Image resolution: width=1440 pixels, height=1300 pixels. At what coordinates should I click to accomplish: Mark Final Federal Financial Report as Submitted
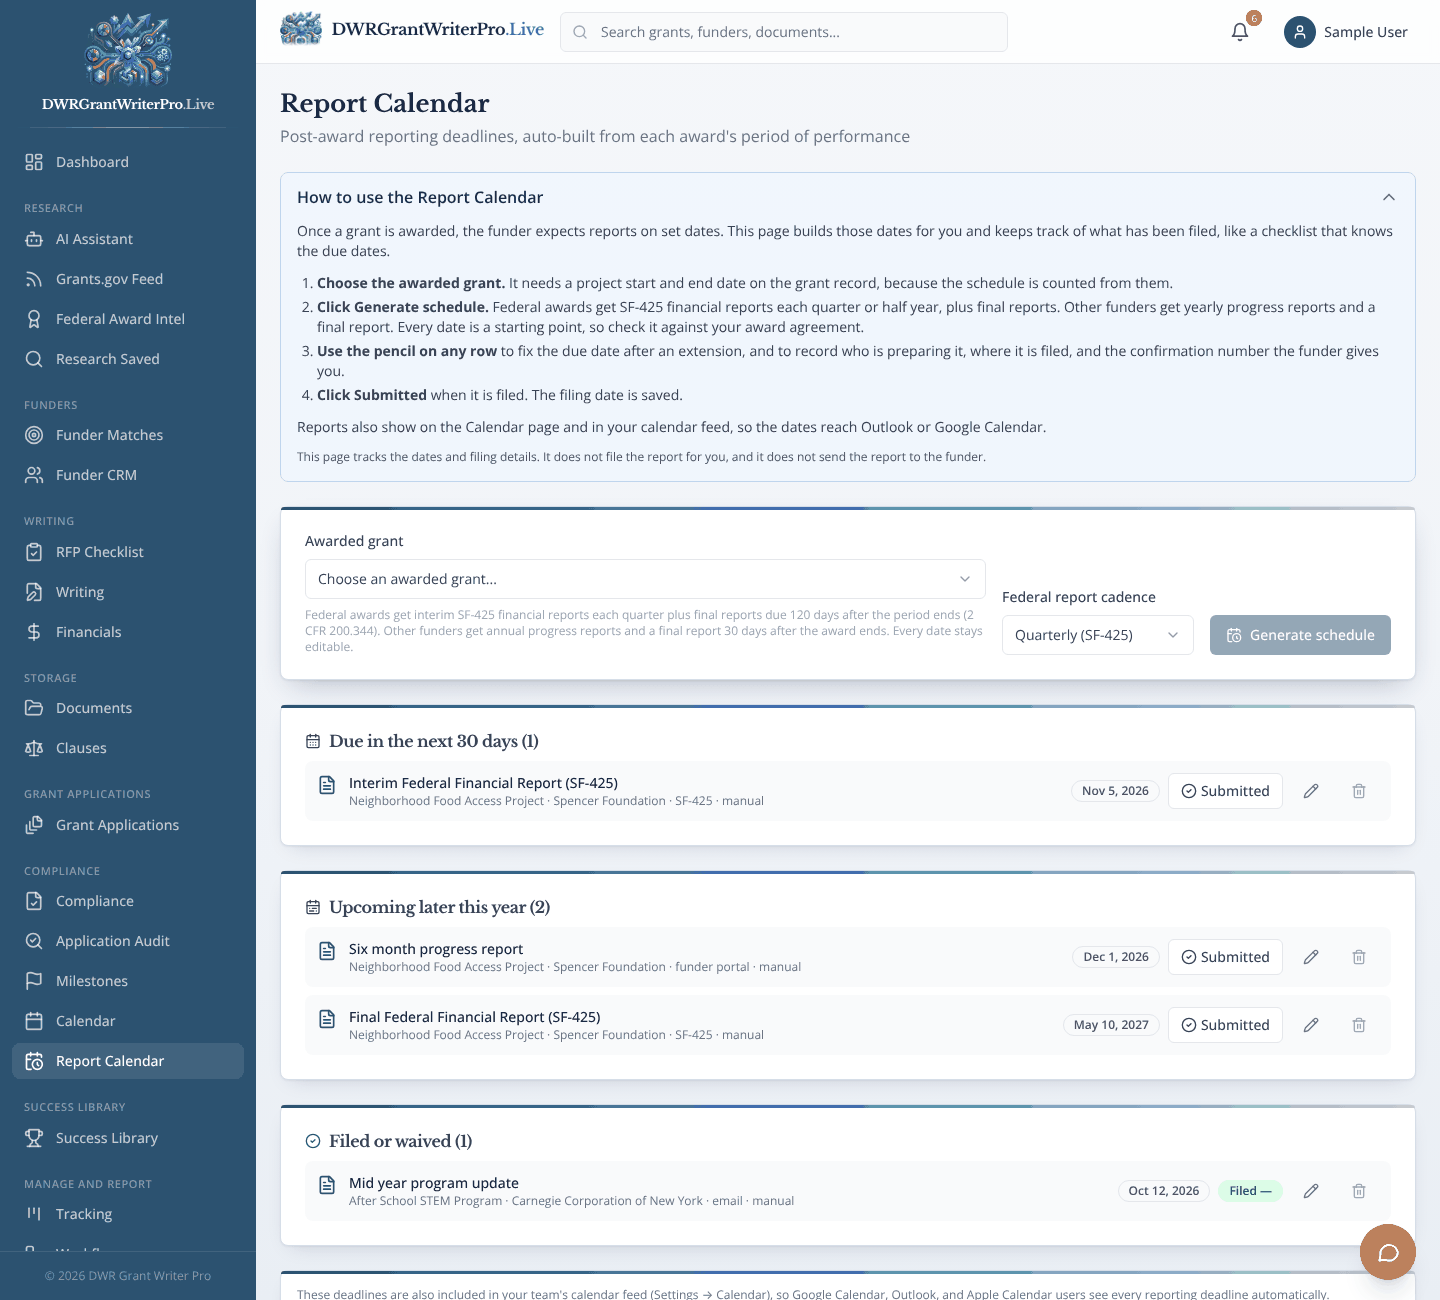point(1225,1025)
